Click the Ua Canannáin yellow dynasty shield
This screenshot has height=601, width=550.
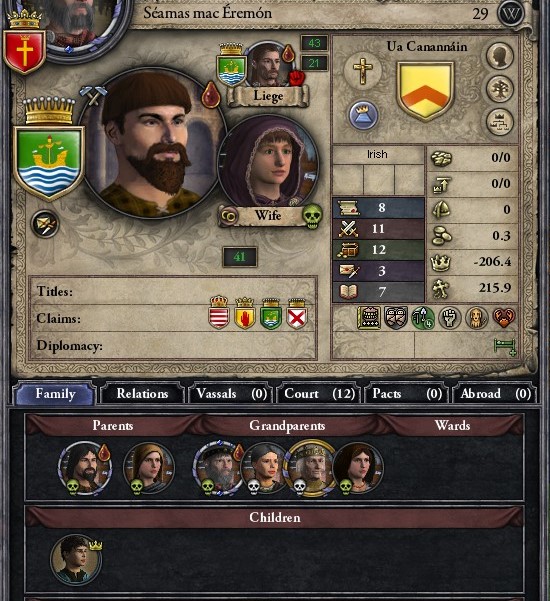pos(425,91)
